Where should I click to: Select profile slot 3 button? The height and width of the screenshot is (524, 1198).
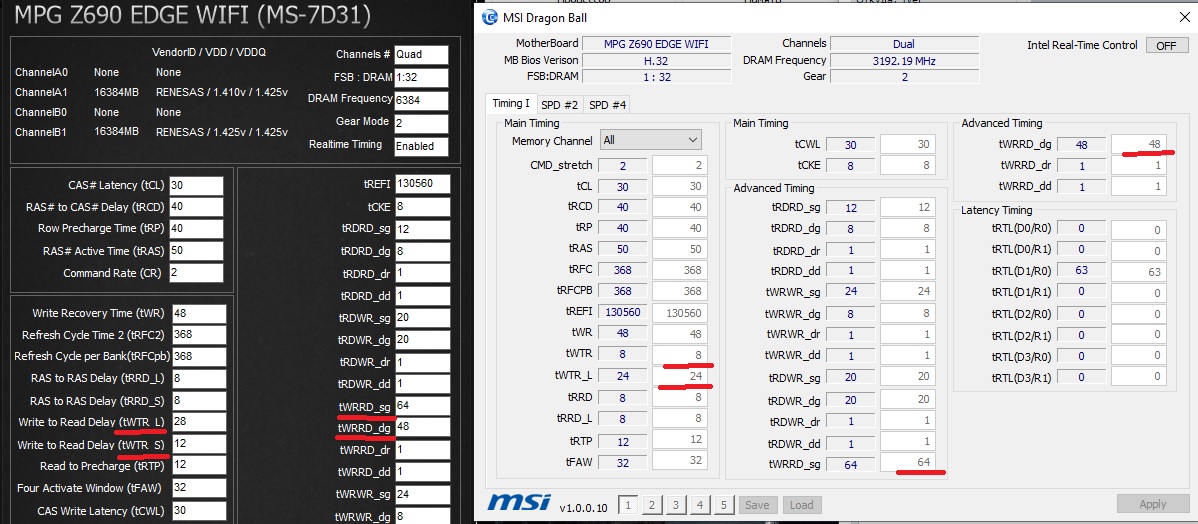[x=675, y=504]
